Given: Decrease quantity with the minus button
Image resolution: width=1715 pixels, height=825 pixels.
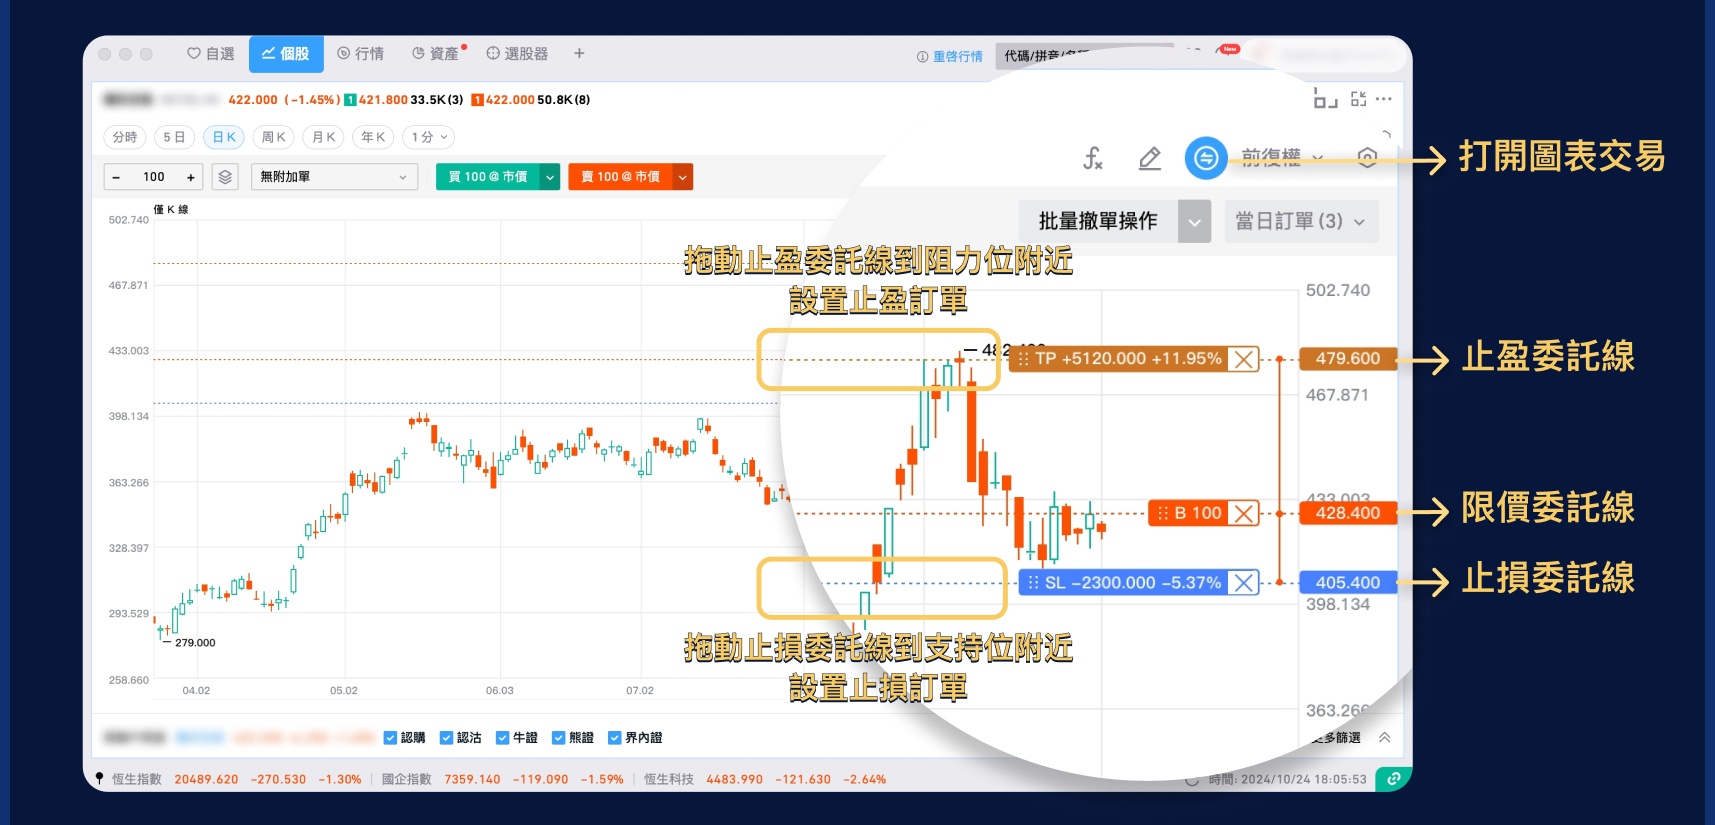Looking at the screenshot, I should 117,177.
